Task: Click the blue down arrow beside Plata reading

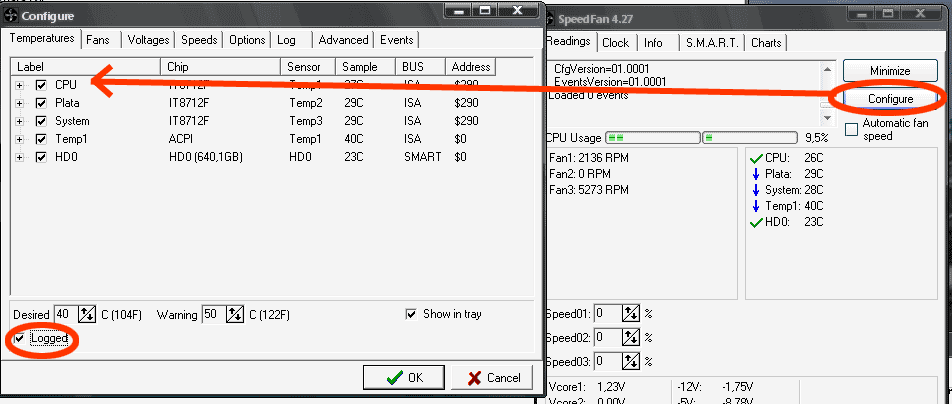Action: click(x=756, y=174)
